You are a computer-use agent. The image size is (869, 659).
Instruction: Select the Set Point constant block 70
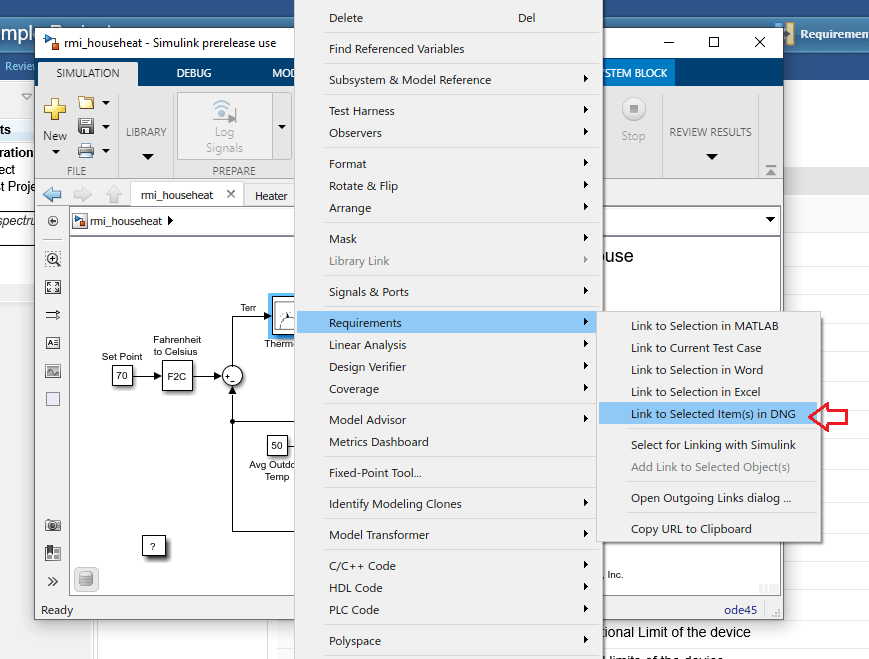(x=122, y=376)
